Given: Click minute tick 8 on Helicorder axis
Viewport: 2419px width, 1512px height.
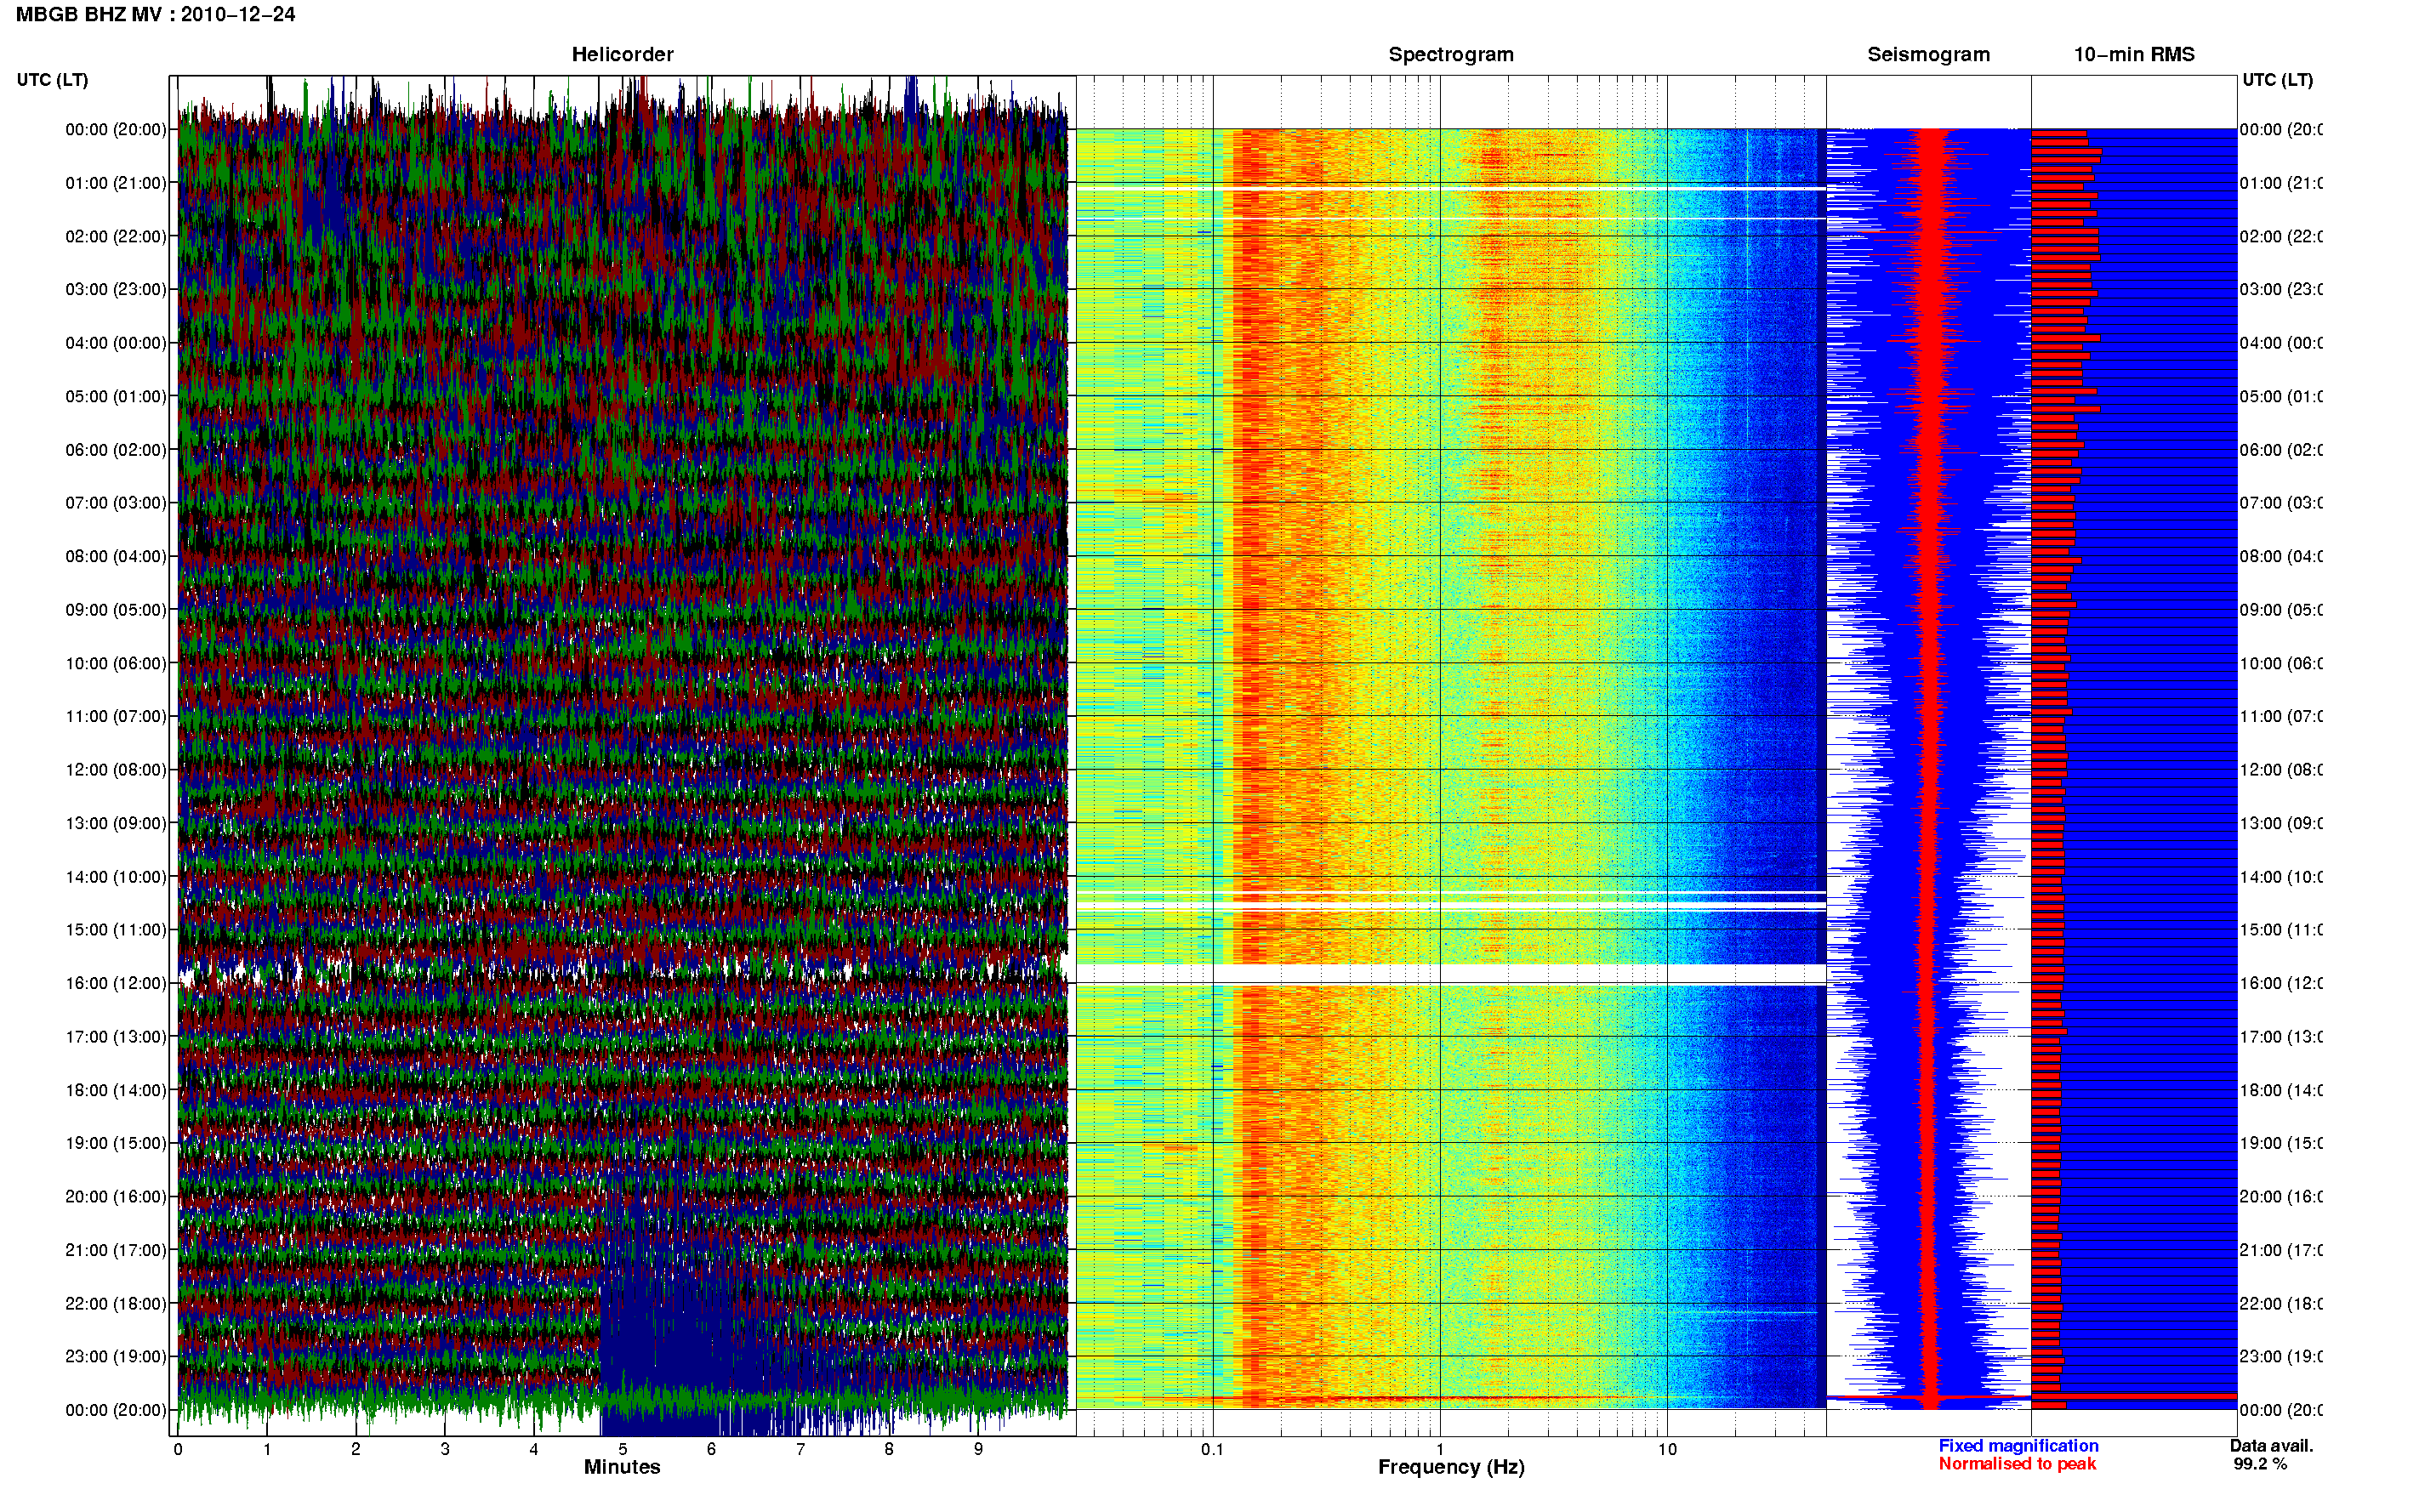Looking at the screenshot, I should 889,1449.
